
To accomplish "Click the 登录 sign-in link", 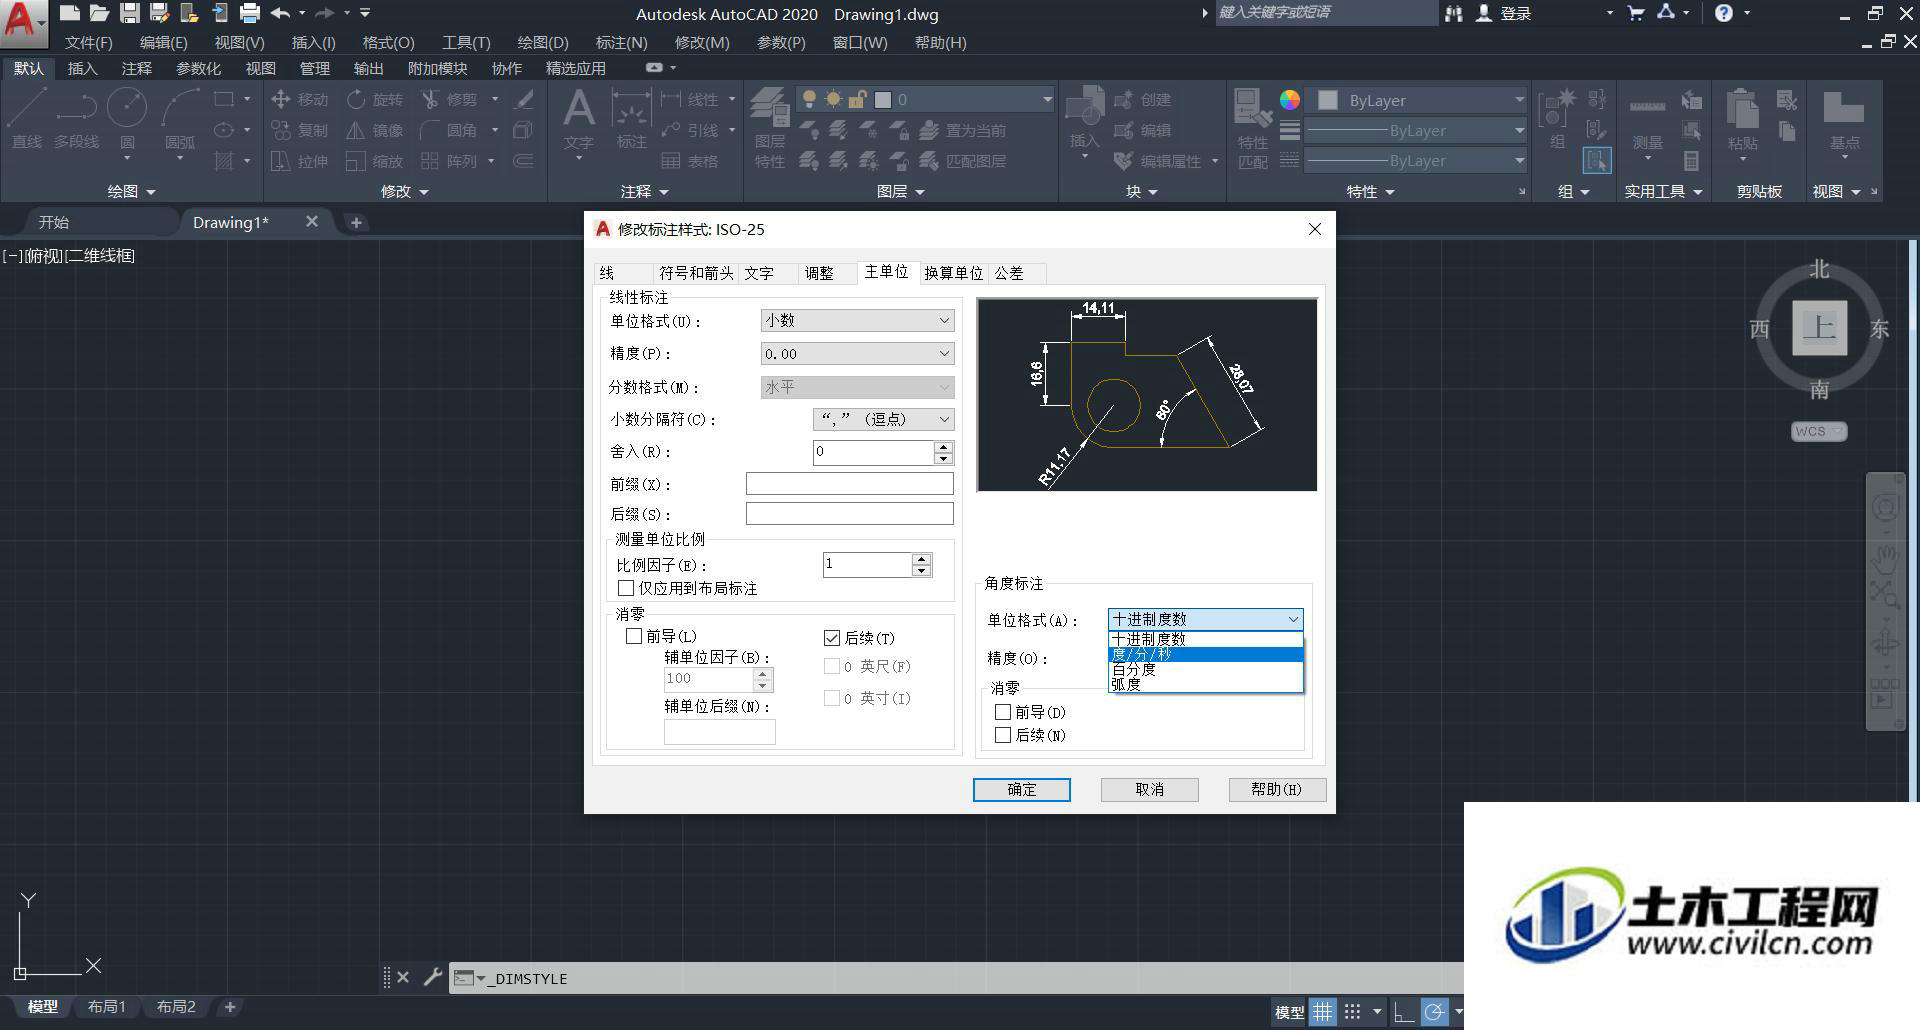I will click(1516, 13).
